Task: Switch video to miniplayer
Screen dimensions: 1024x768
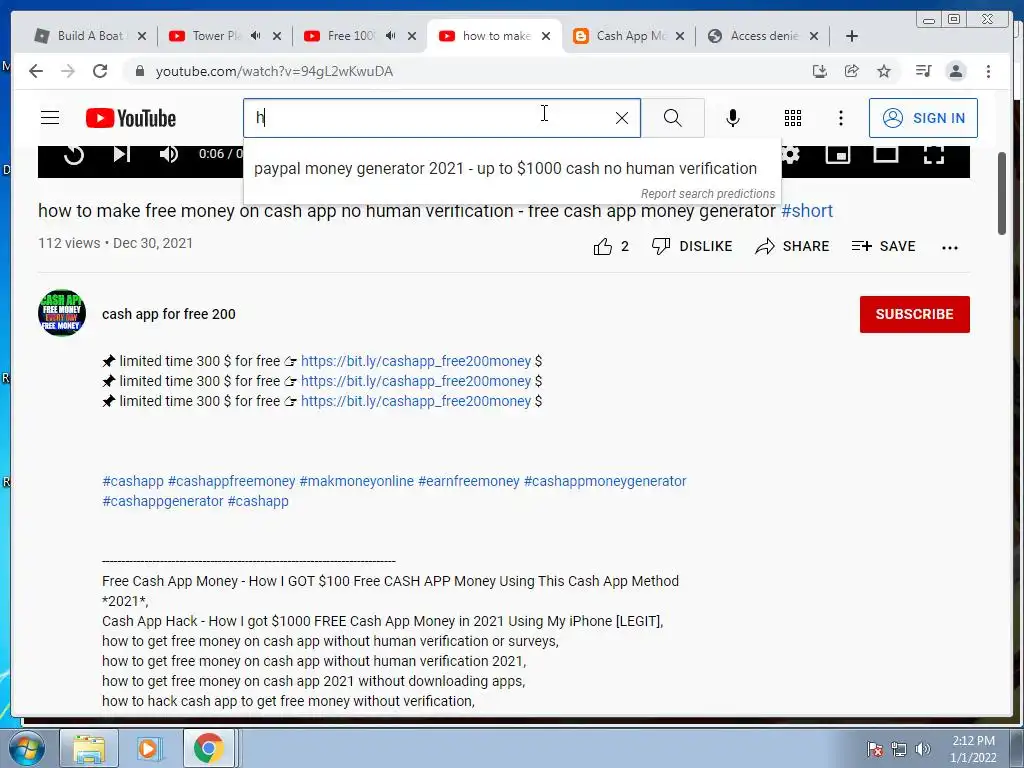Action: (x=838, y=154)
